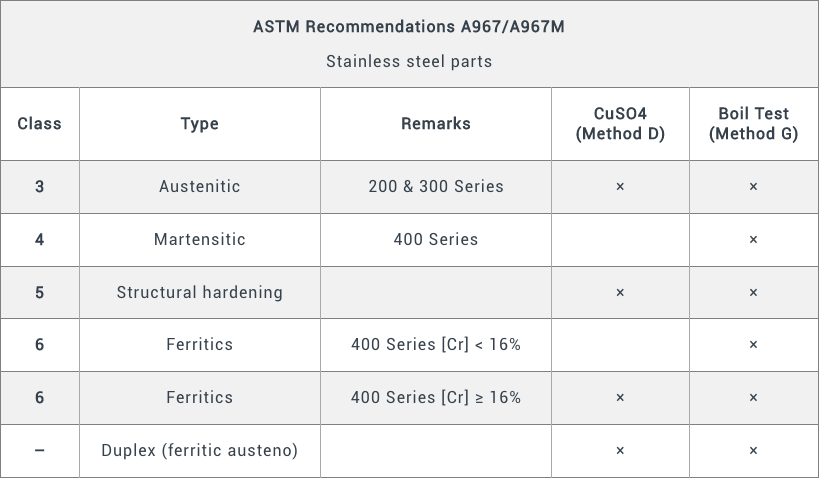819x478 pixels.
Task: Click the 400 Series [Cr] < 16% cell
Action: click(435, 344)
